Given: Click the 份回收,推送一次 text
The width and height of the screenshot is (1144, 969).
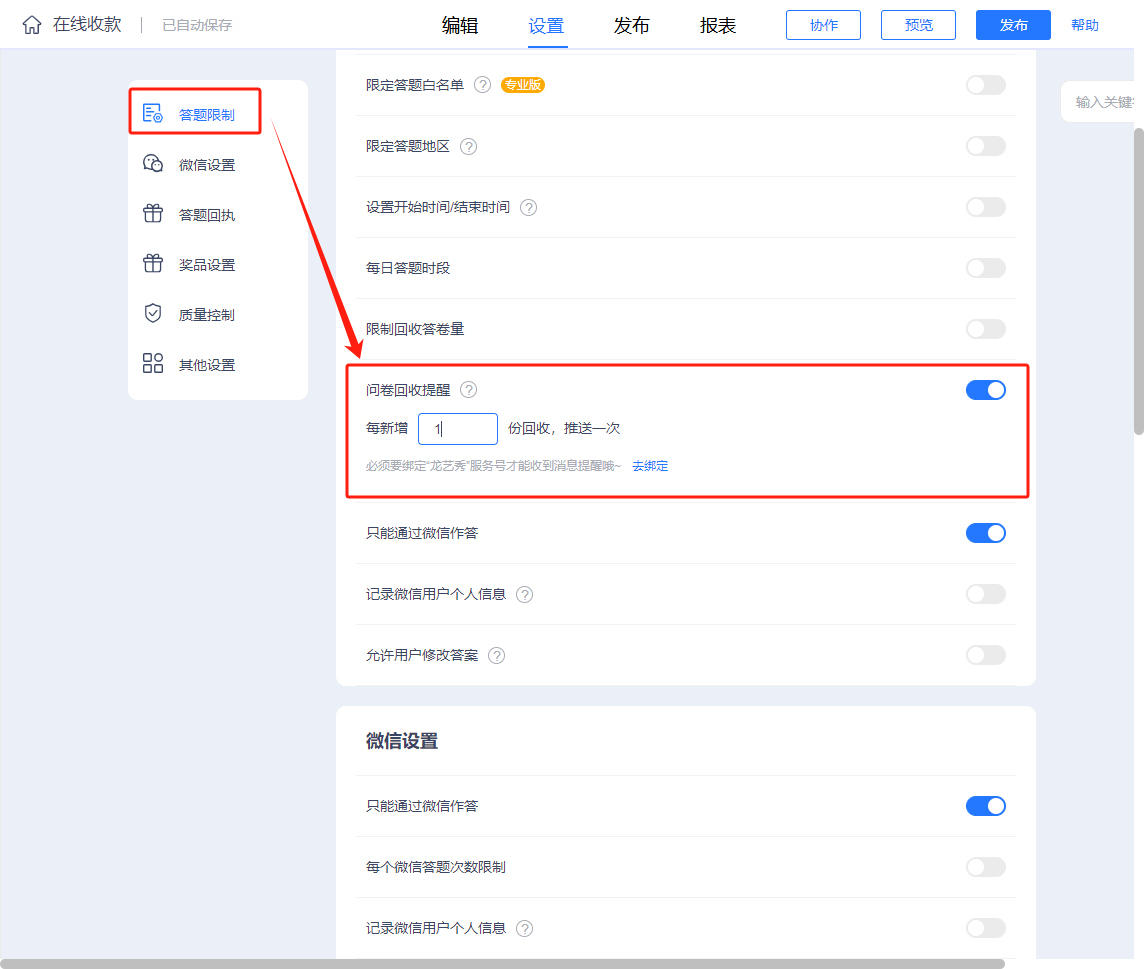Looking at the screenshot, I should point(564,428).
